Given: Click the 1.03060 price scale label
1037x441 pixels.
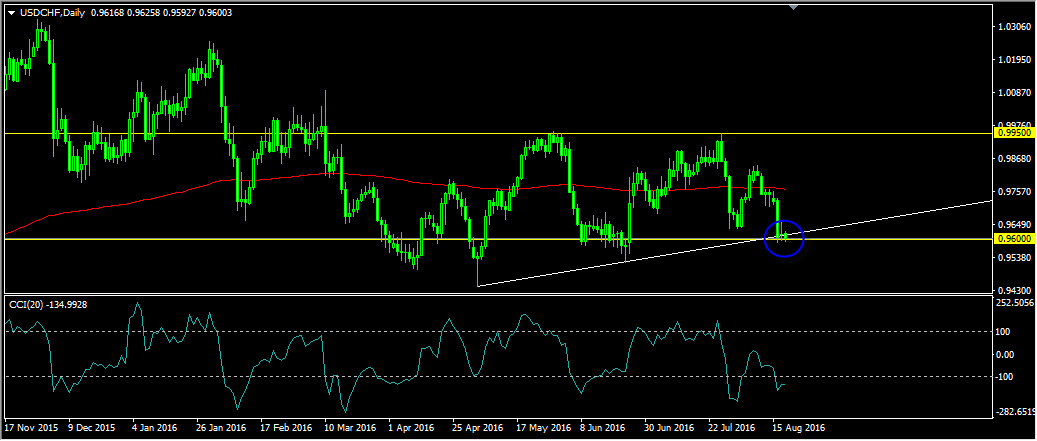Looking at the screenshot, I should pyautogui.click(x=1017, y=28).
